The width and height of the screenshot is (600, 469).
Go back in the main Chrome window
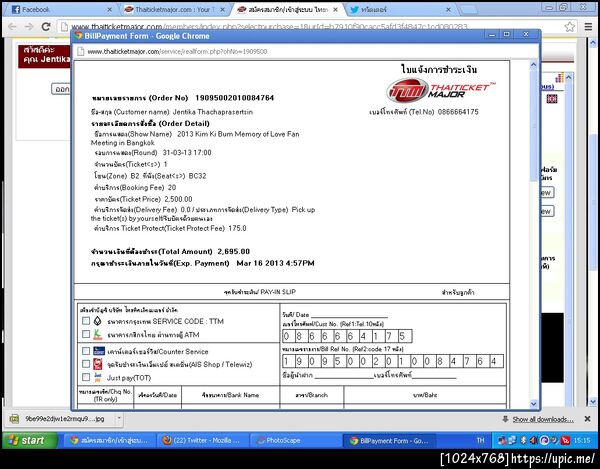(12, 26)
